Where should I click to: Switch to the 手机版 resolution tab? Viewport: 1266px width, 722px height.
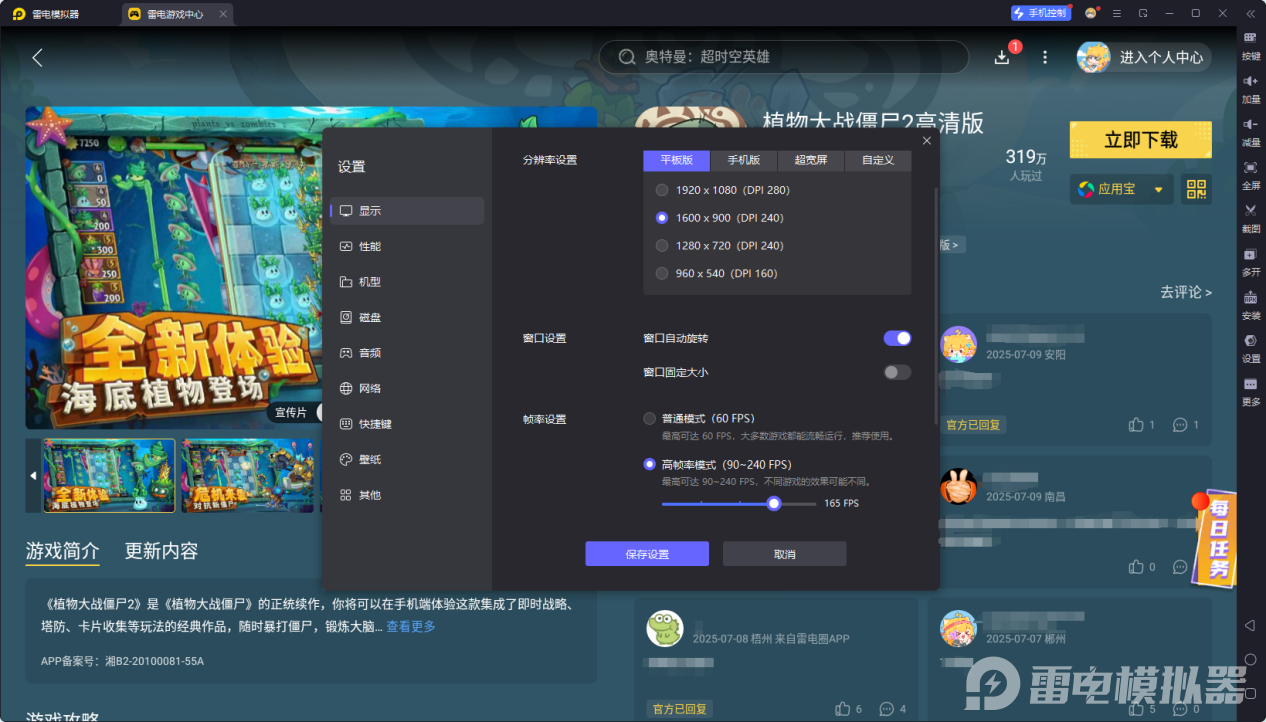pos(745,160)
